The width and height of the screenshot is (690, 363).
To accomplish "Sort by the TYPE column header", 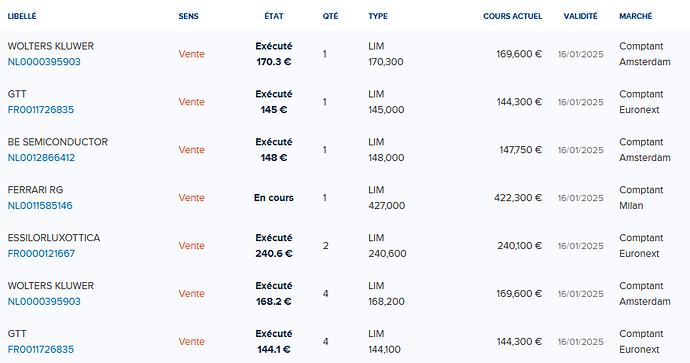I will 378,16.
